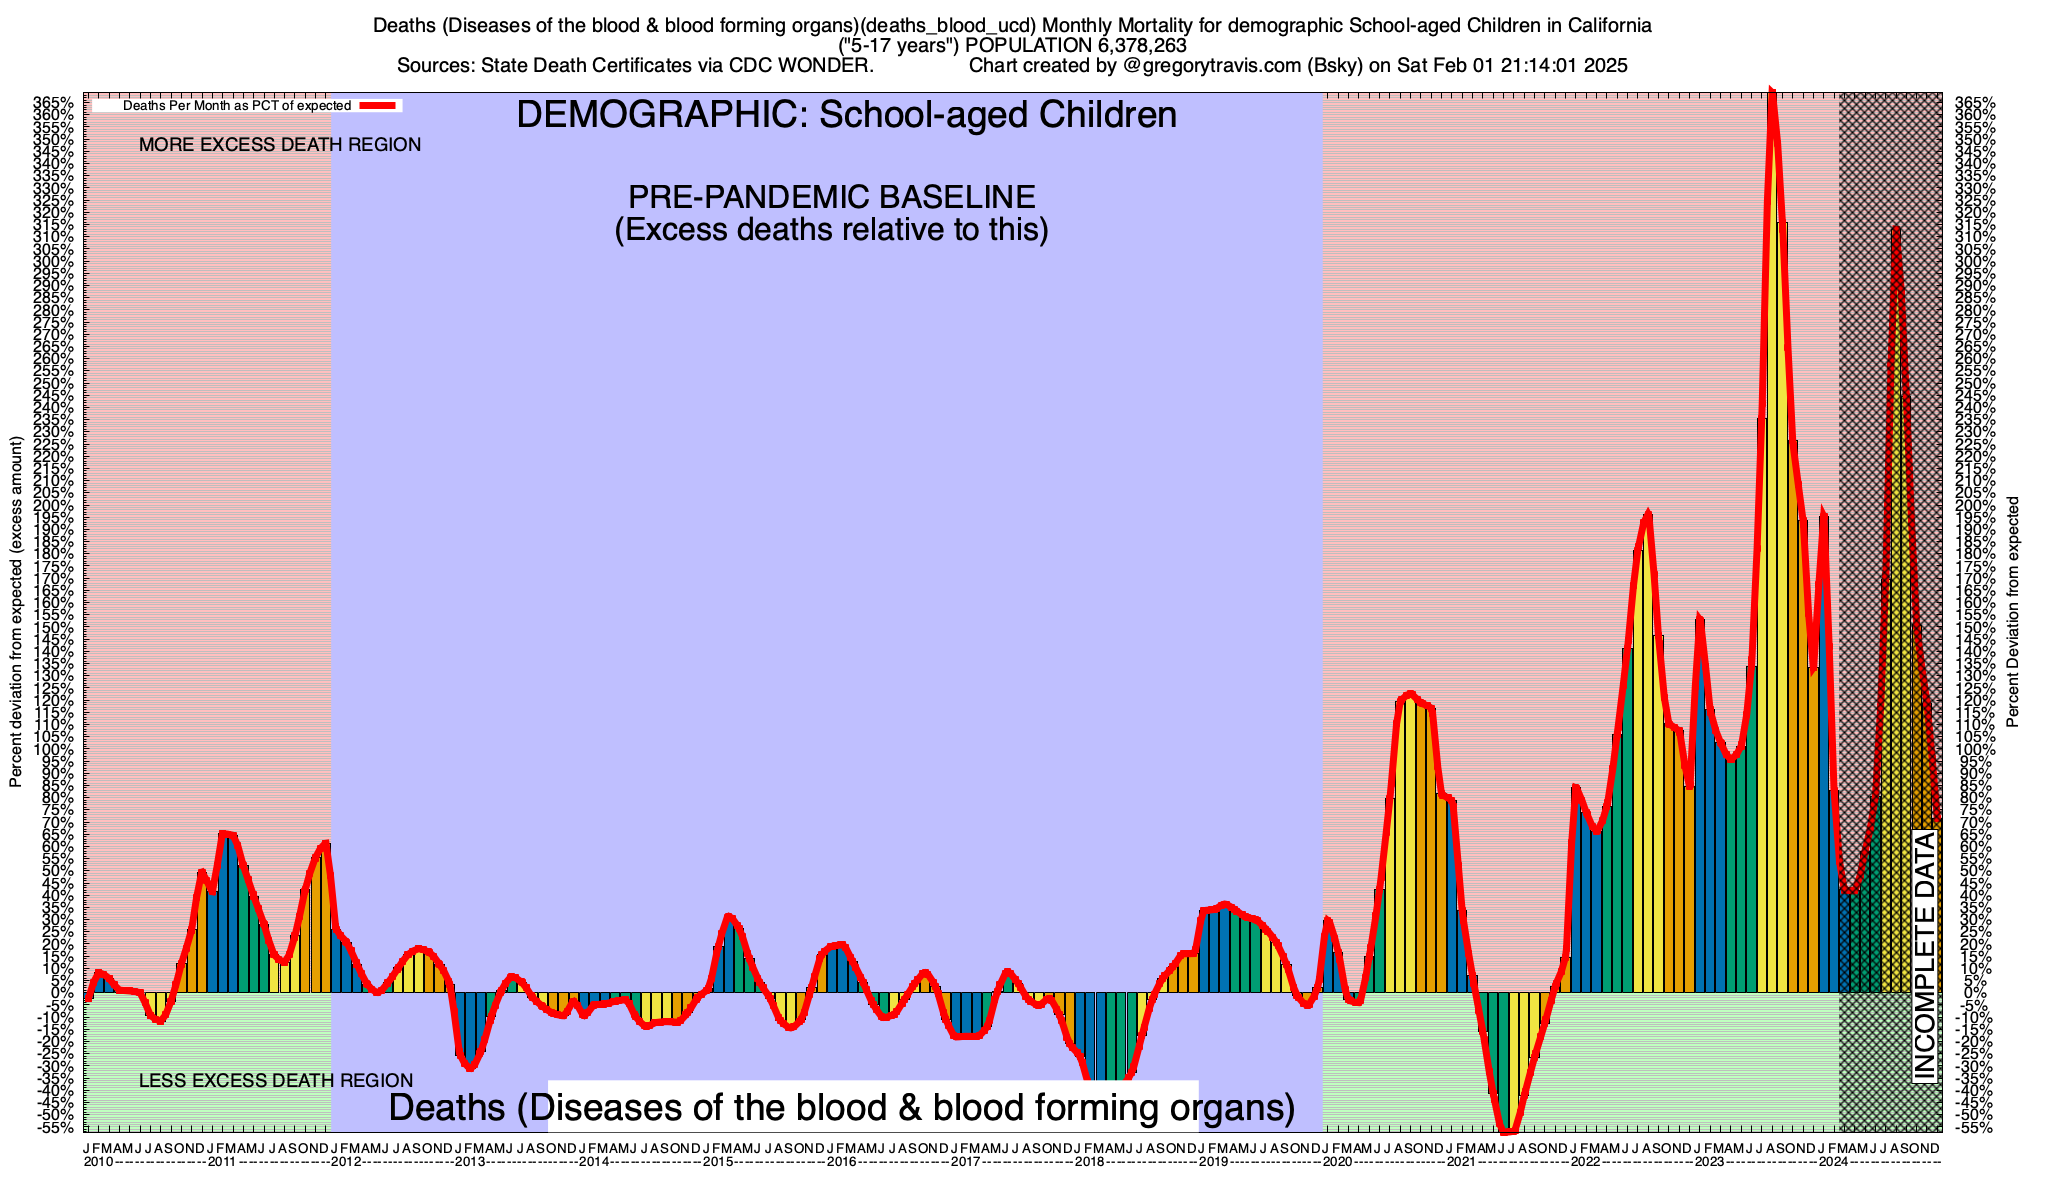Click the lowest red trough in 2021
Image resolution: width=2048 pixels, height=1200 pixels.
(x=1510, y=1130)
